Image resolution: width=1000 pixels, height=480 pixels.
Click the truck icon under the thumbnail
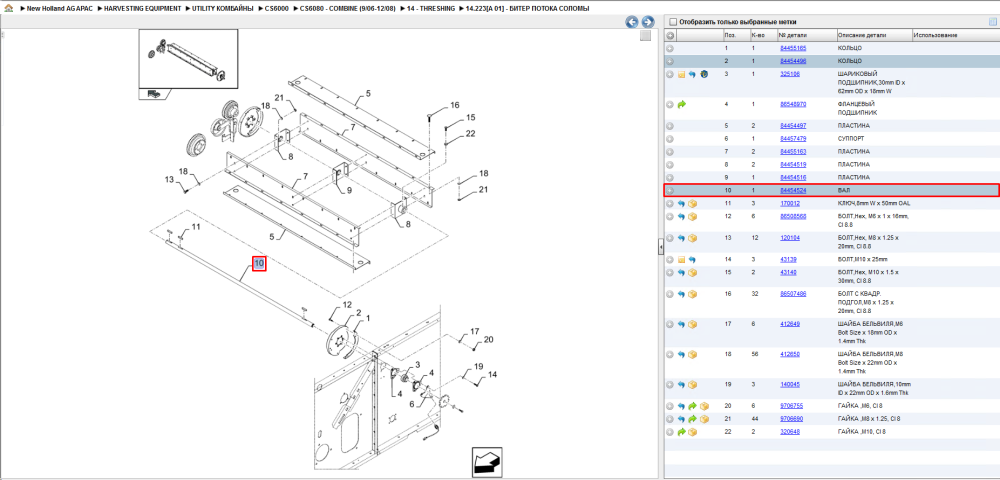pyautogui.click(x=154, y=94)
